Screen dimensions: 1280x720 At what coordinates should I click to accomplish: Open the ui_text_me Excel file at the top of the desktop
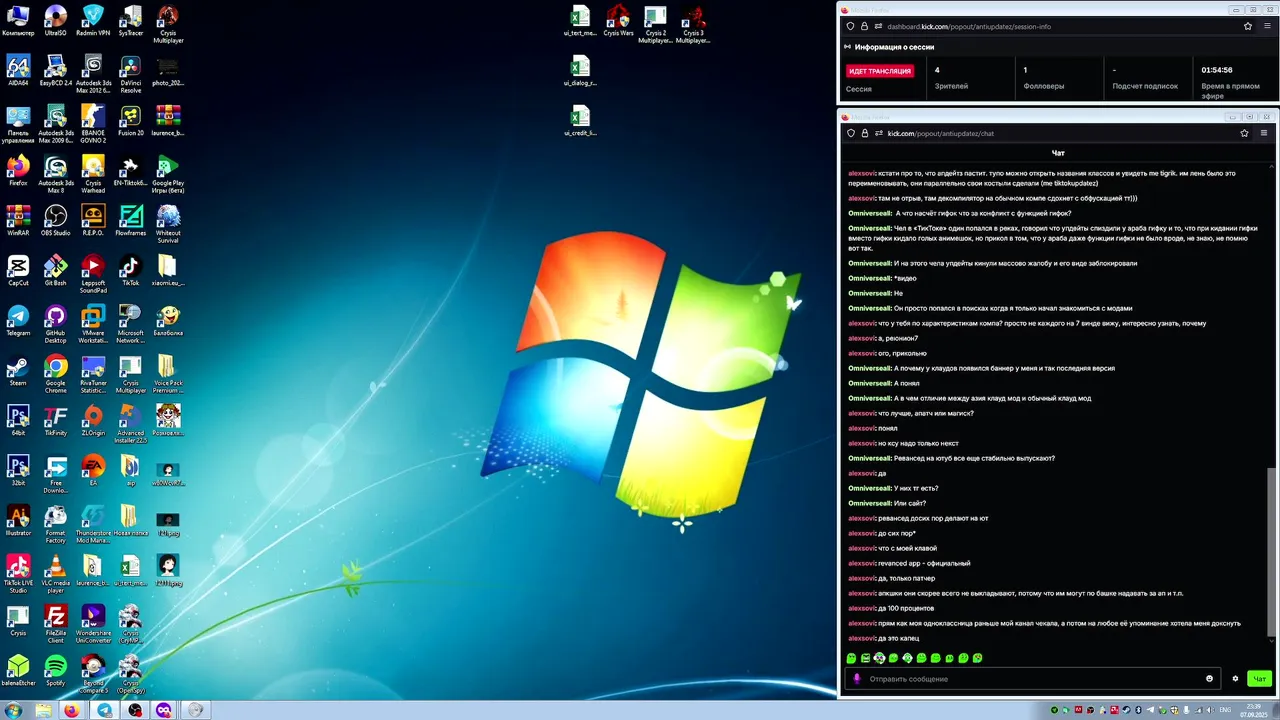tap(580, 21)
